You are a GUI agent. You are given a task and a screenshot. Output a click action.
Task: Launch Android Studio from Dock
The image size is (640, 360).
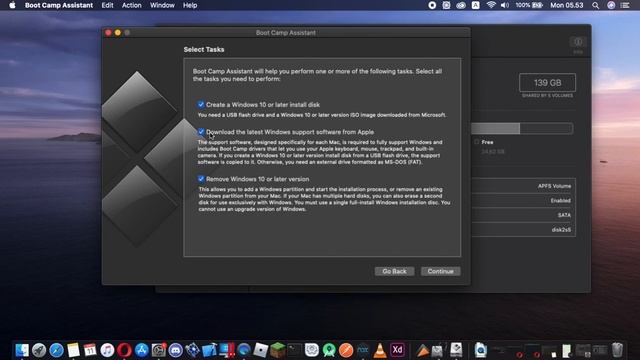click(x=329, y=350)
